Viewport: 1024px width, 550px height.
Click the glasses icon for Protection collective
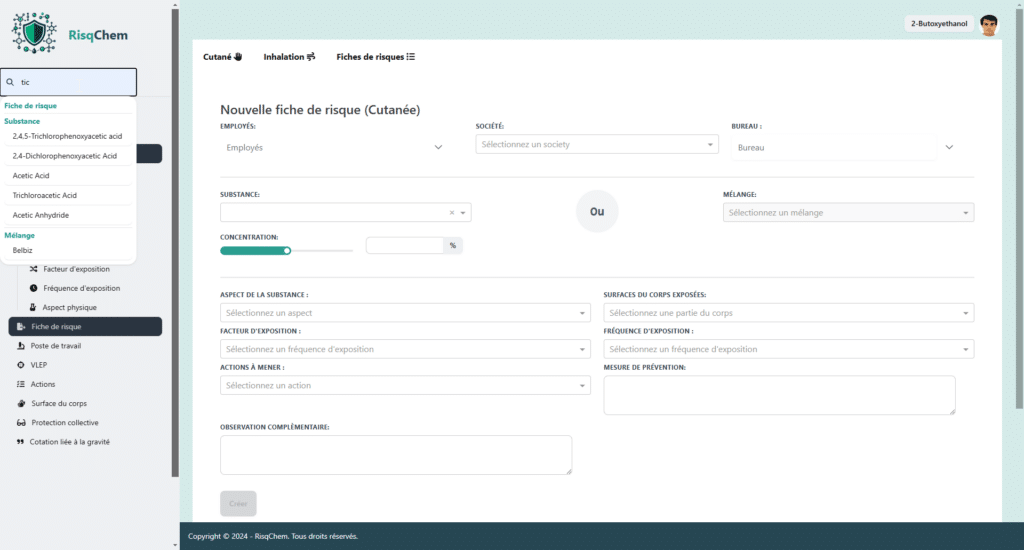20,423
